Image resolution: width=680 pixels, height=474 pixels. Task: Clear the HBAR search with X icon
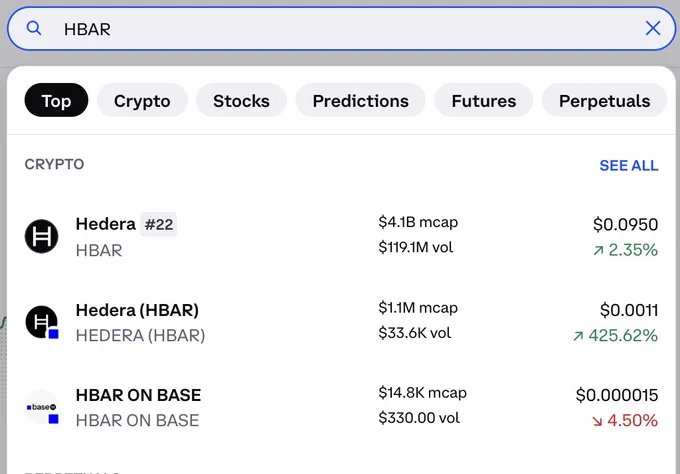click(x=653, y=29)
